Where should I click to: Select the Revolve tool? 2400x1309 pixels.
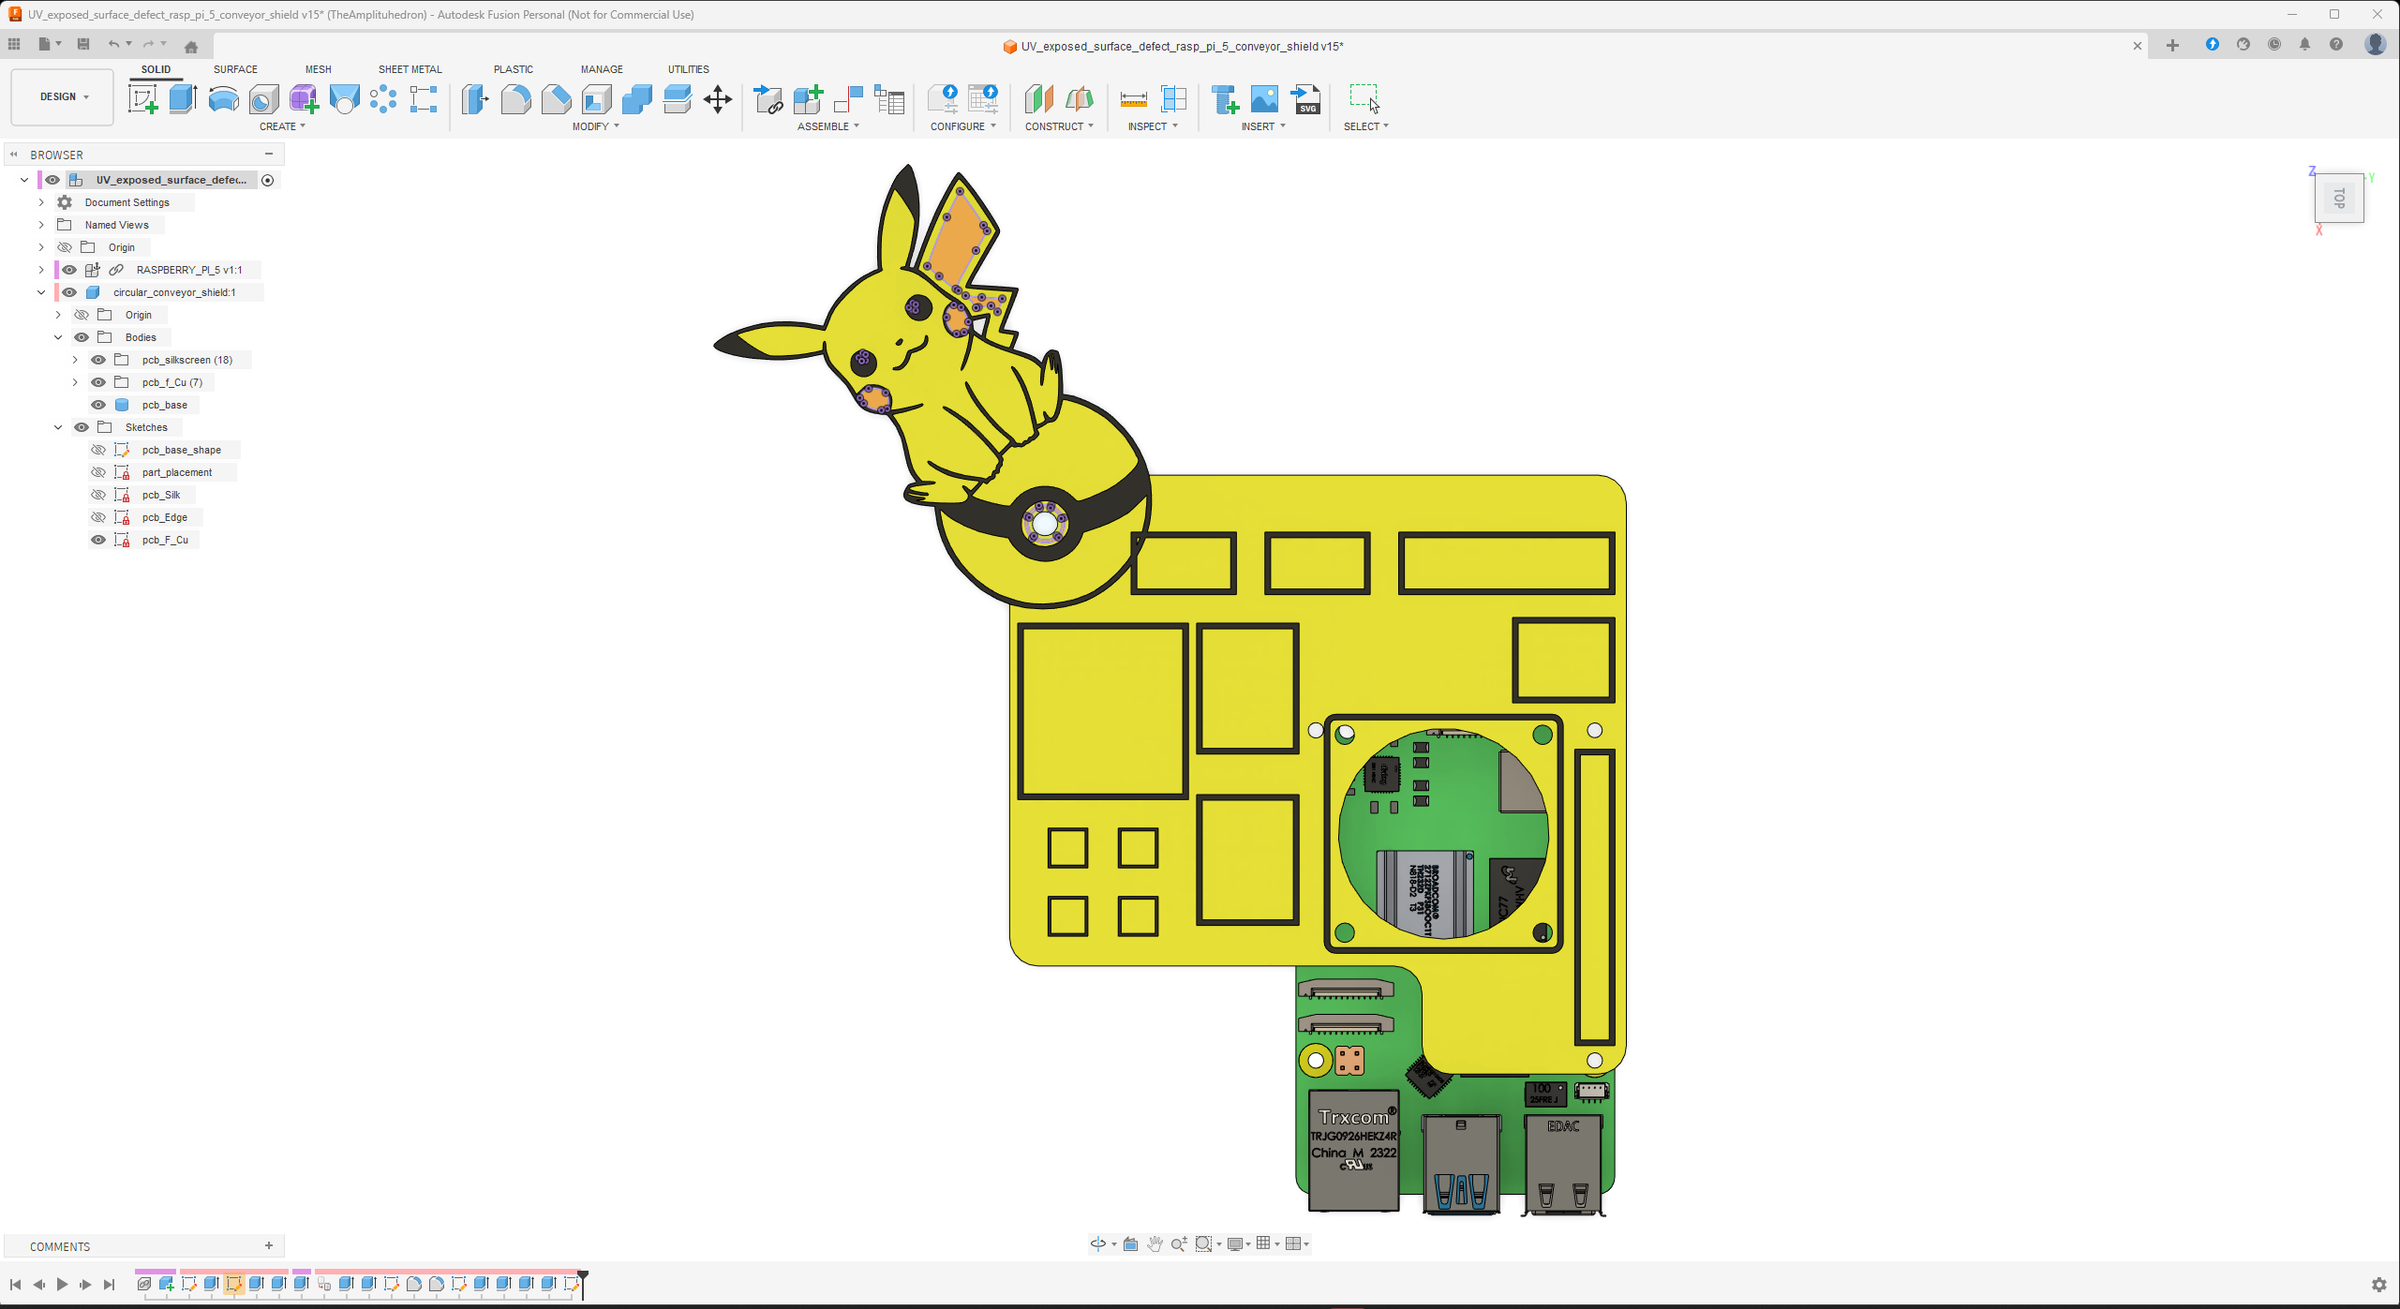pos(224,99)
